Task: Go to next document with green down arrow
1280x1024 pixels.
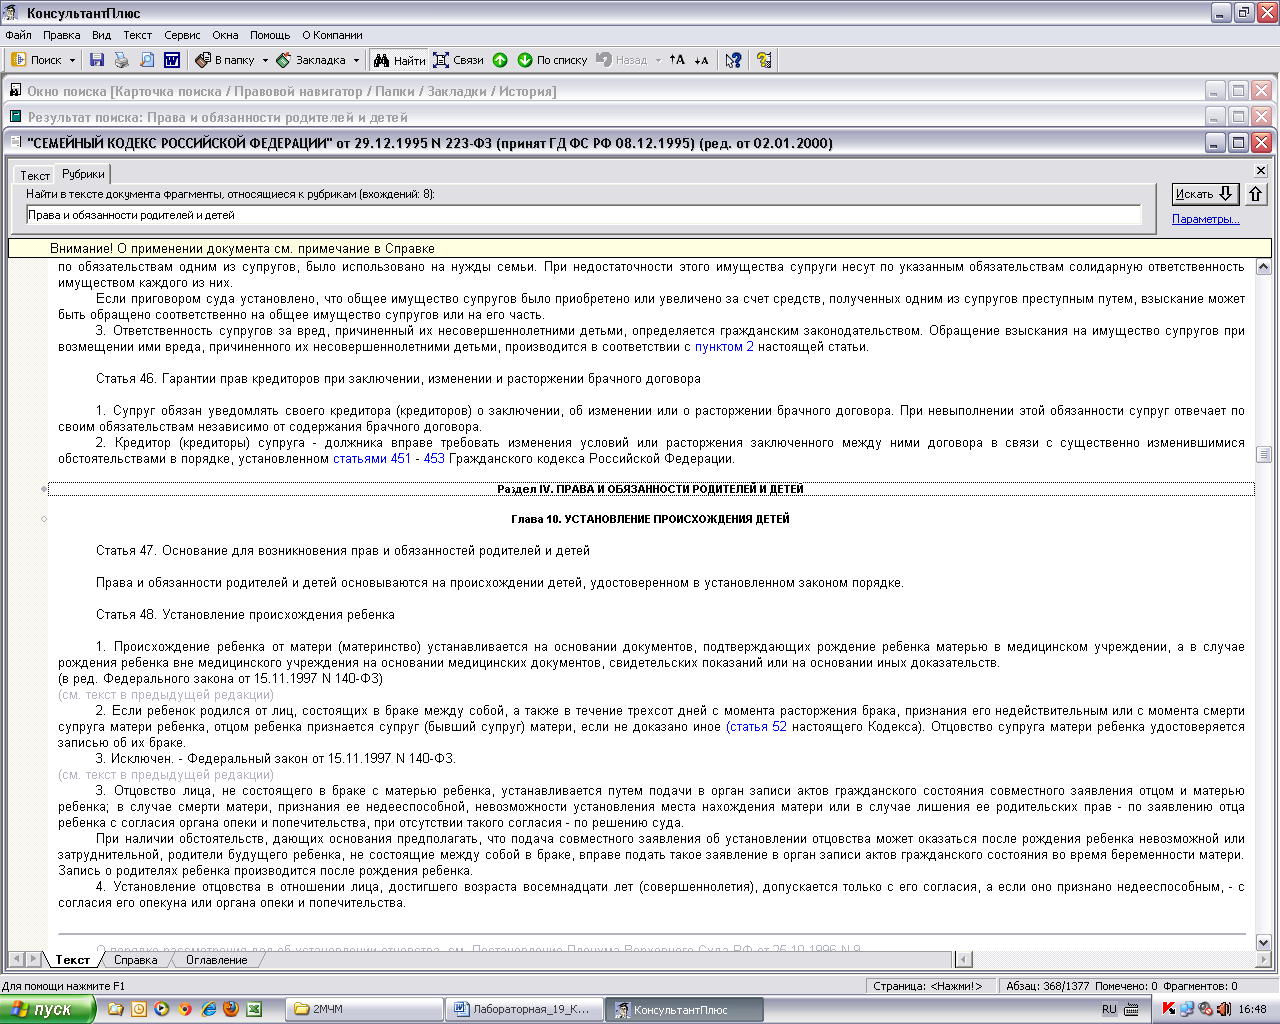Action: click(x=525, y=60)
